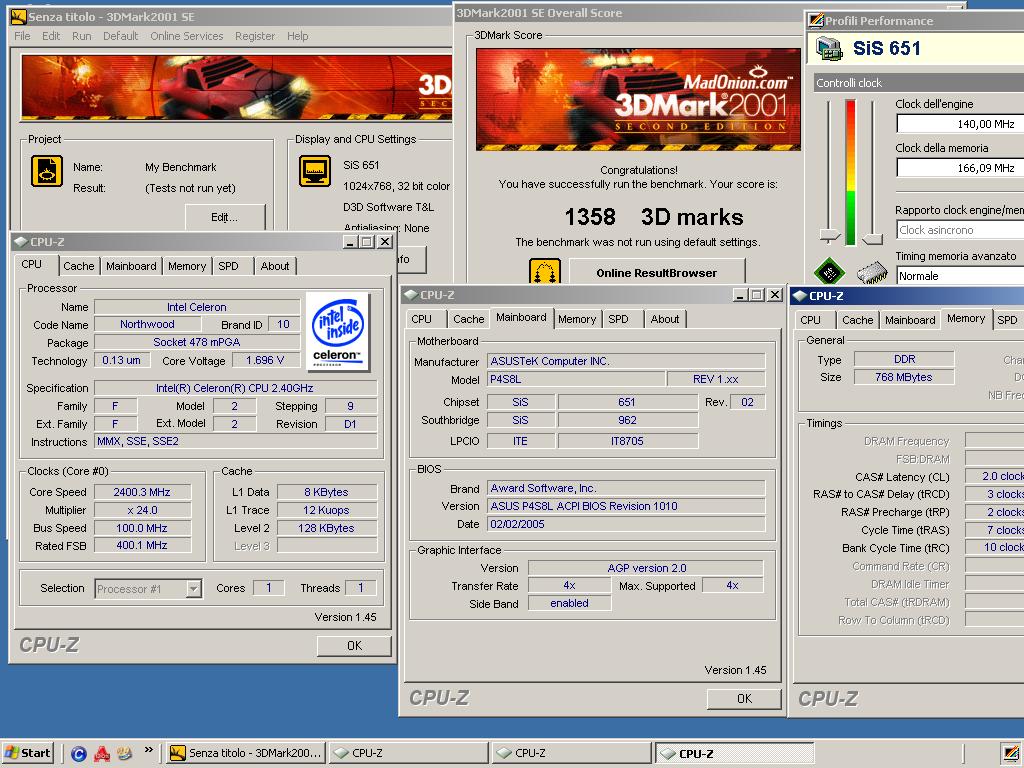Image resolution: width=1024 pixels, height=768 pixels.
Task: Open the Run menu
Action: (x=82, y=36)
